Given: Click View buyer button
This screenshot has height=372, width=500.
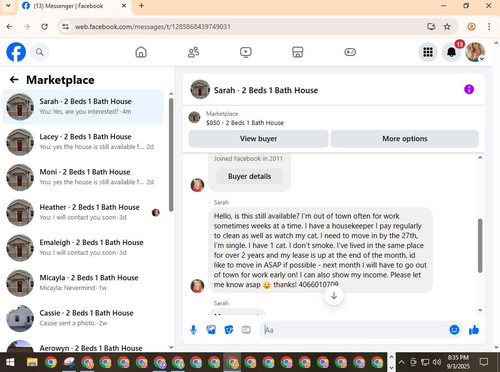Looking at the screenshot, I should (x=258, y=139).
